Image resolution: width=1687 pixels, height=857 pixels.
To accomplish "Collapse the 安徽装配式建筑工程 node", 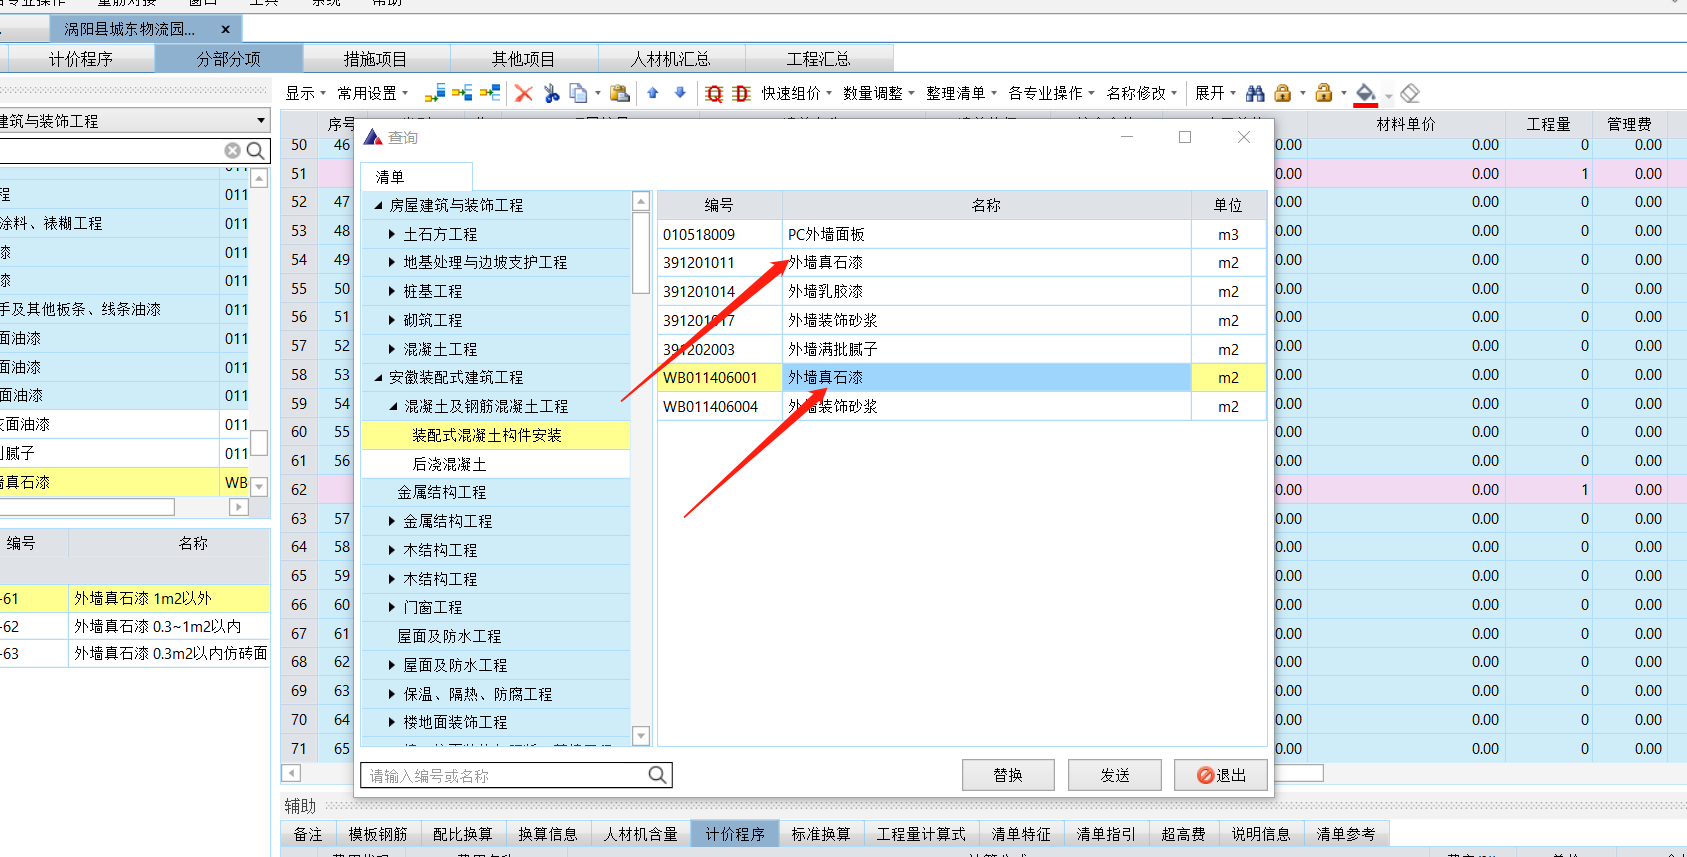I will [x=378, y=378].
